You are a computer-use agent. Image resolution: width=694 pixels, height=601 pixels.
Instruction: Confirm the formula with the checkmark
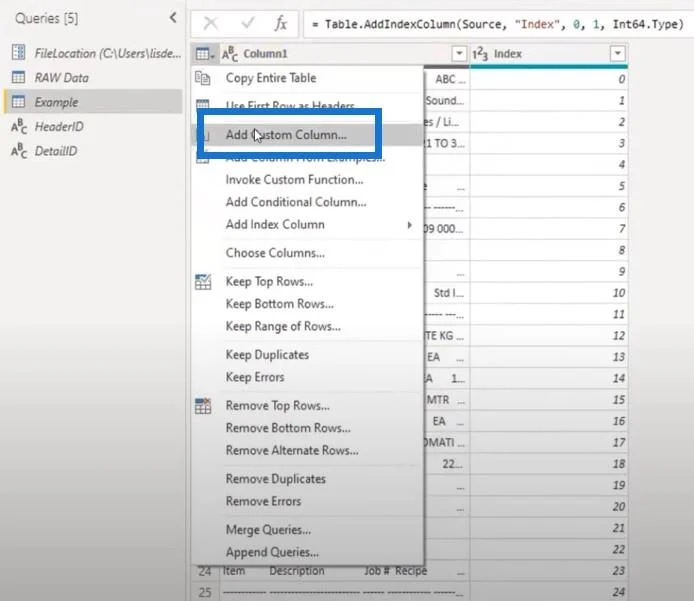tap(248, 23)
